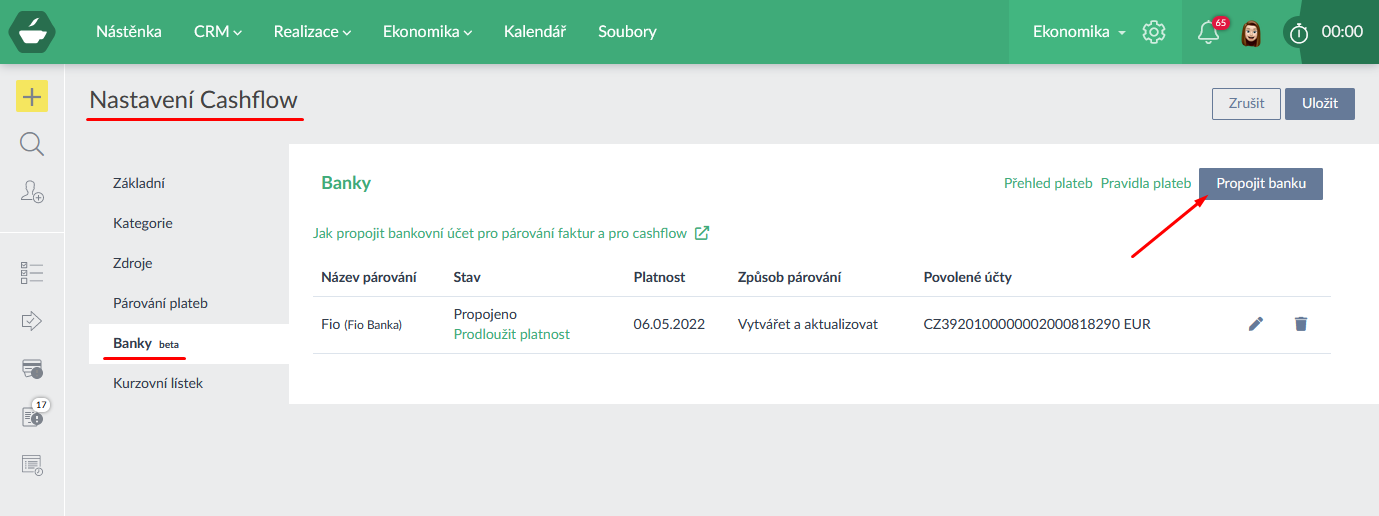The height and width of the screenshot is (516, 1379).
Task: Start the stopwatch timer
Action: pos(1298,32)
